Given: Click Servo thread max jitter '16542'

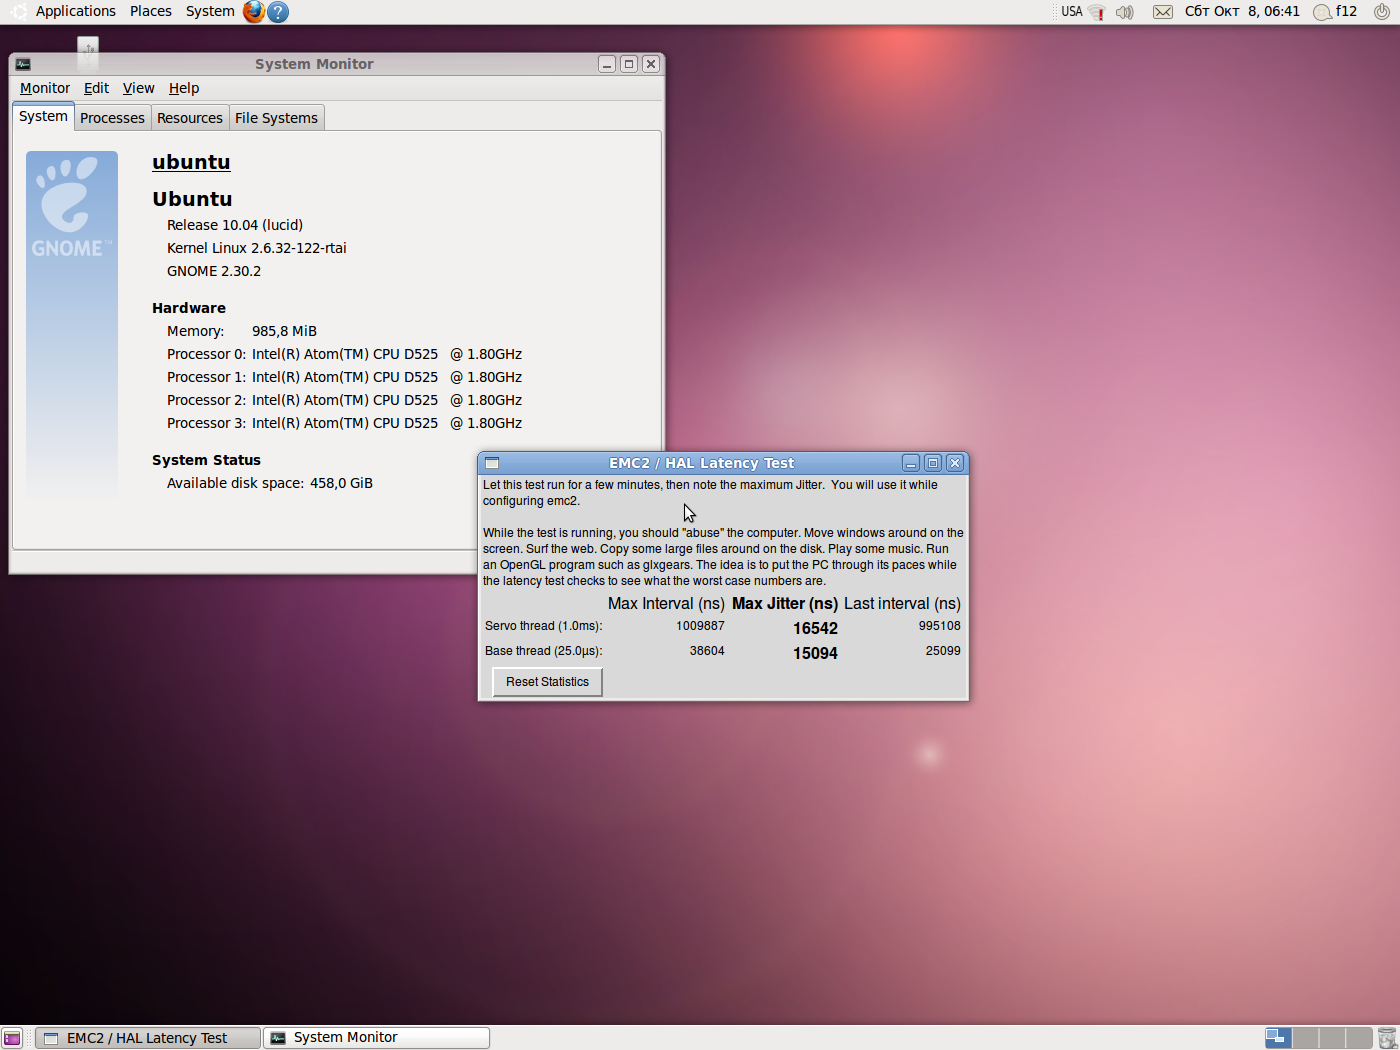Looking at the screenshot, I should pyautogui.click(x=815, y=628).
